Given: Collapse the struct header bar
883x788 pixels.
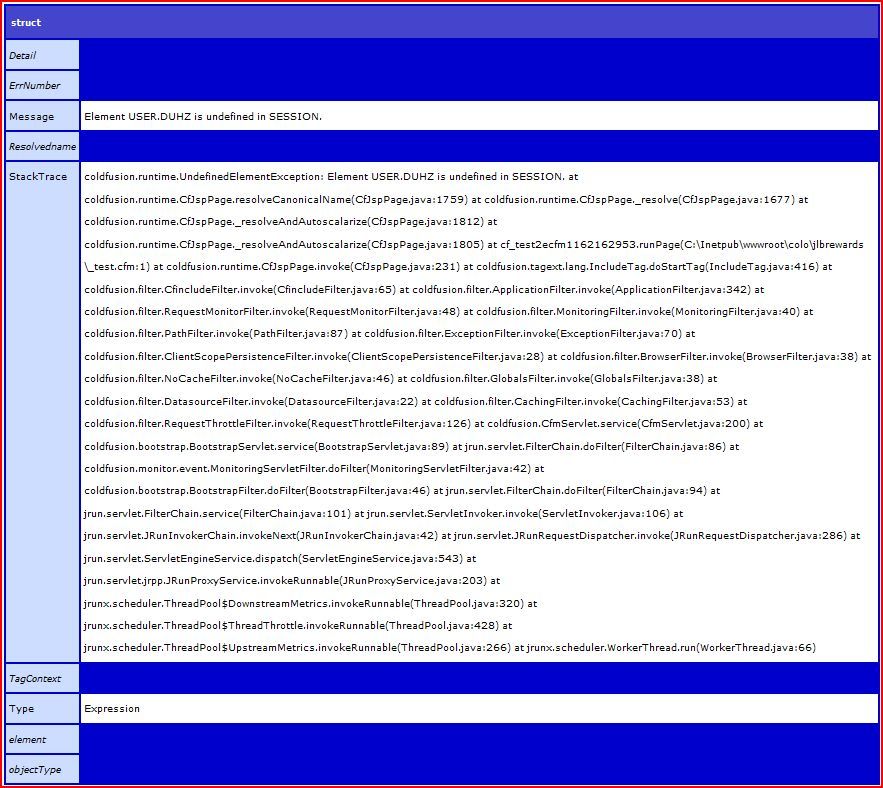Looking at the screenshot, I should (442, 23).
